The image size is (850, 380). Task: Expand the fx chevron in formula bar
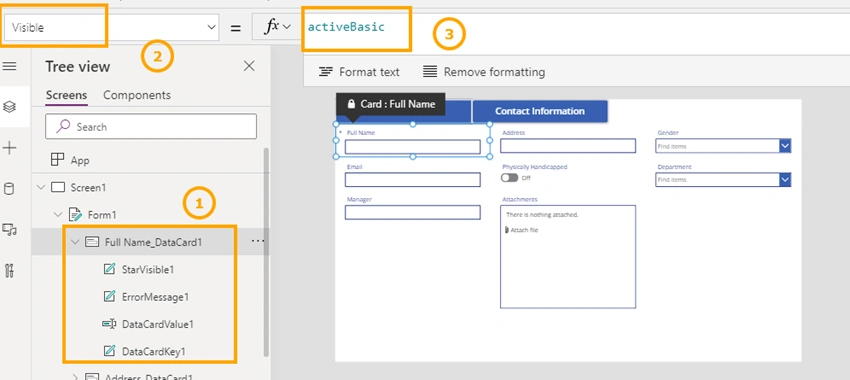(x=287, y=27)
